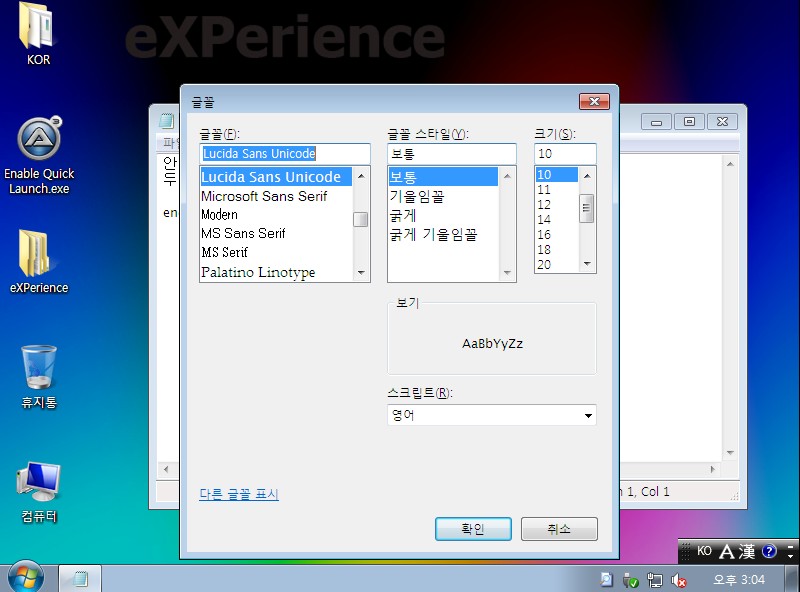Click size list scroll up arrow
This screenshot has height=592, width=800.
pyautogui.click(x=587, y=176)
